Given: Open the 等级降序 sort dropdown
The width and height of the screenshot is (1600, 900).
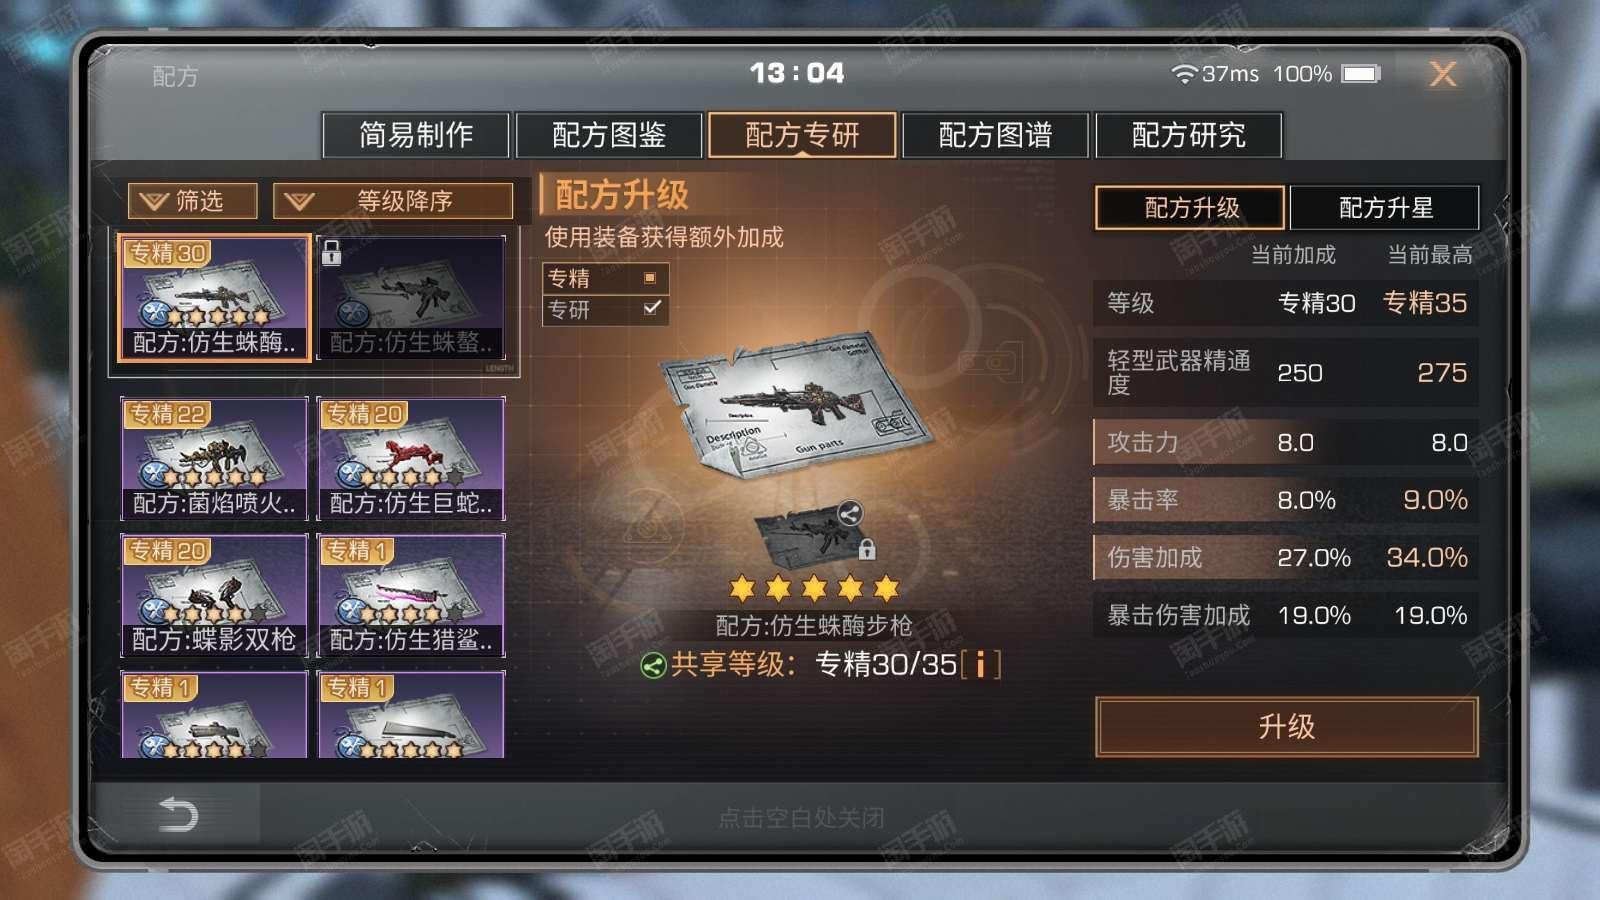Looking at the screenshot, I should click(393, 201).
